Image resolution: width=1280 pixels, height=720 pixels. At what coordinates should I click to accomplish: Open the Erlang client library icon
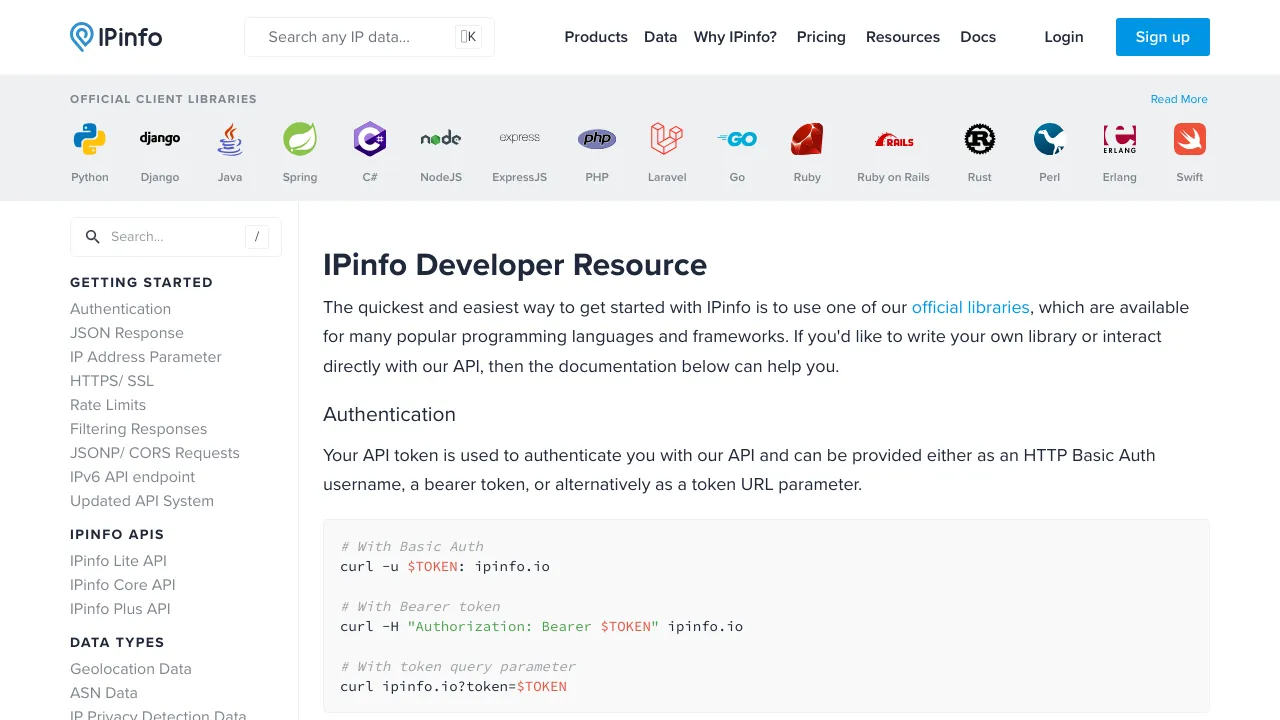click(x=1120, y=139)
